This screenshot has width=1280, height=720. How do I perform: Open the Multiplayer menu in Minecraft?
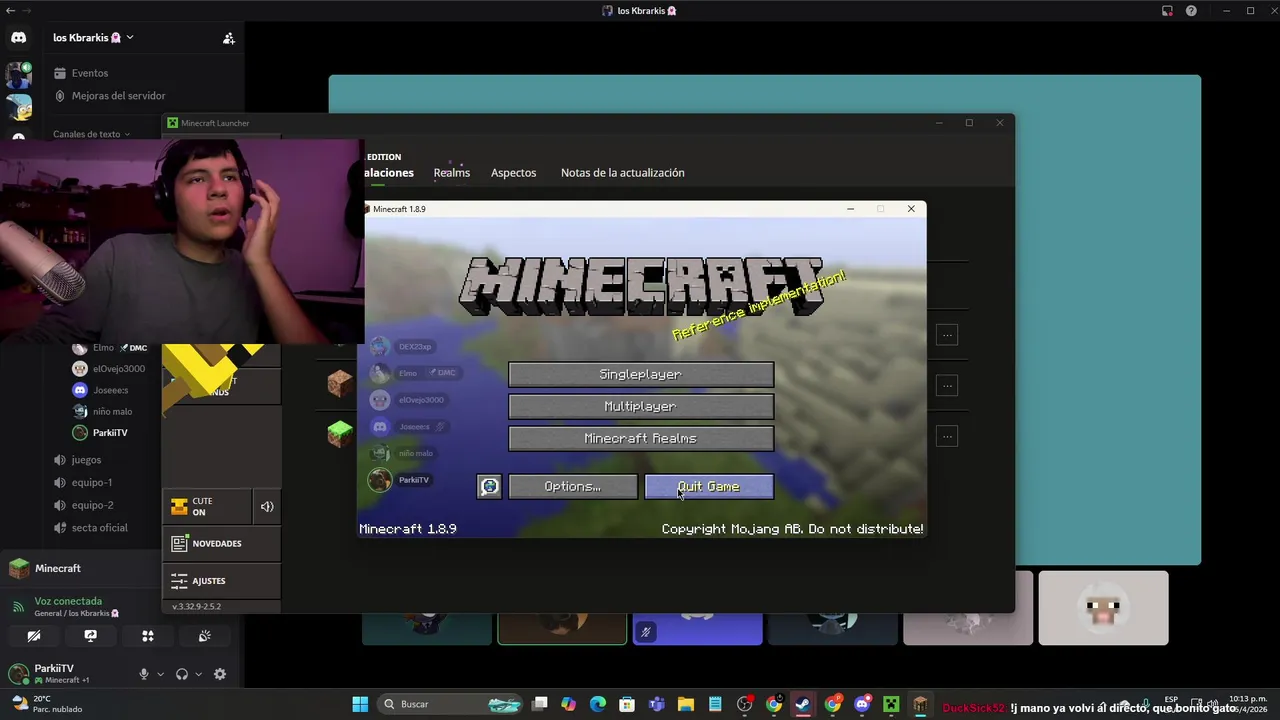pos(640,406)
